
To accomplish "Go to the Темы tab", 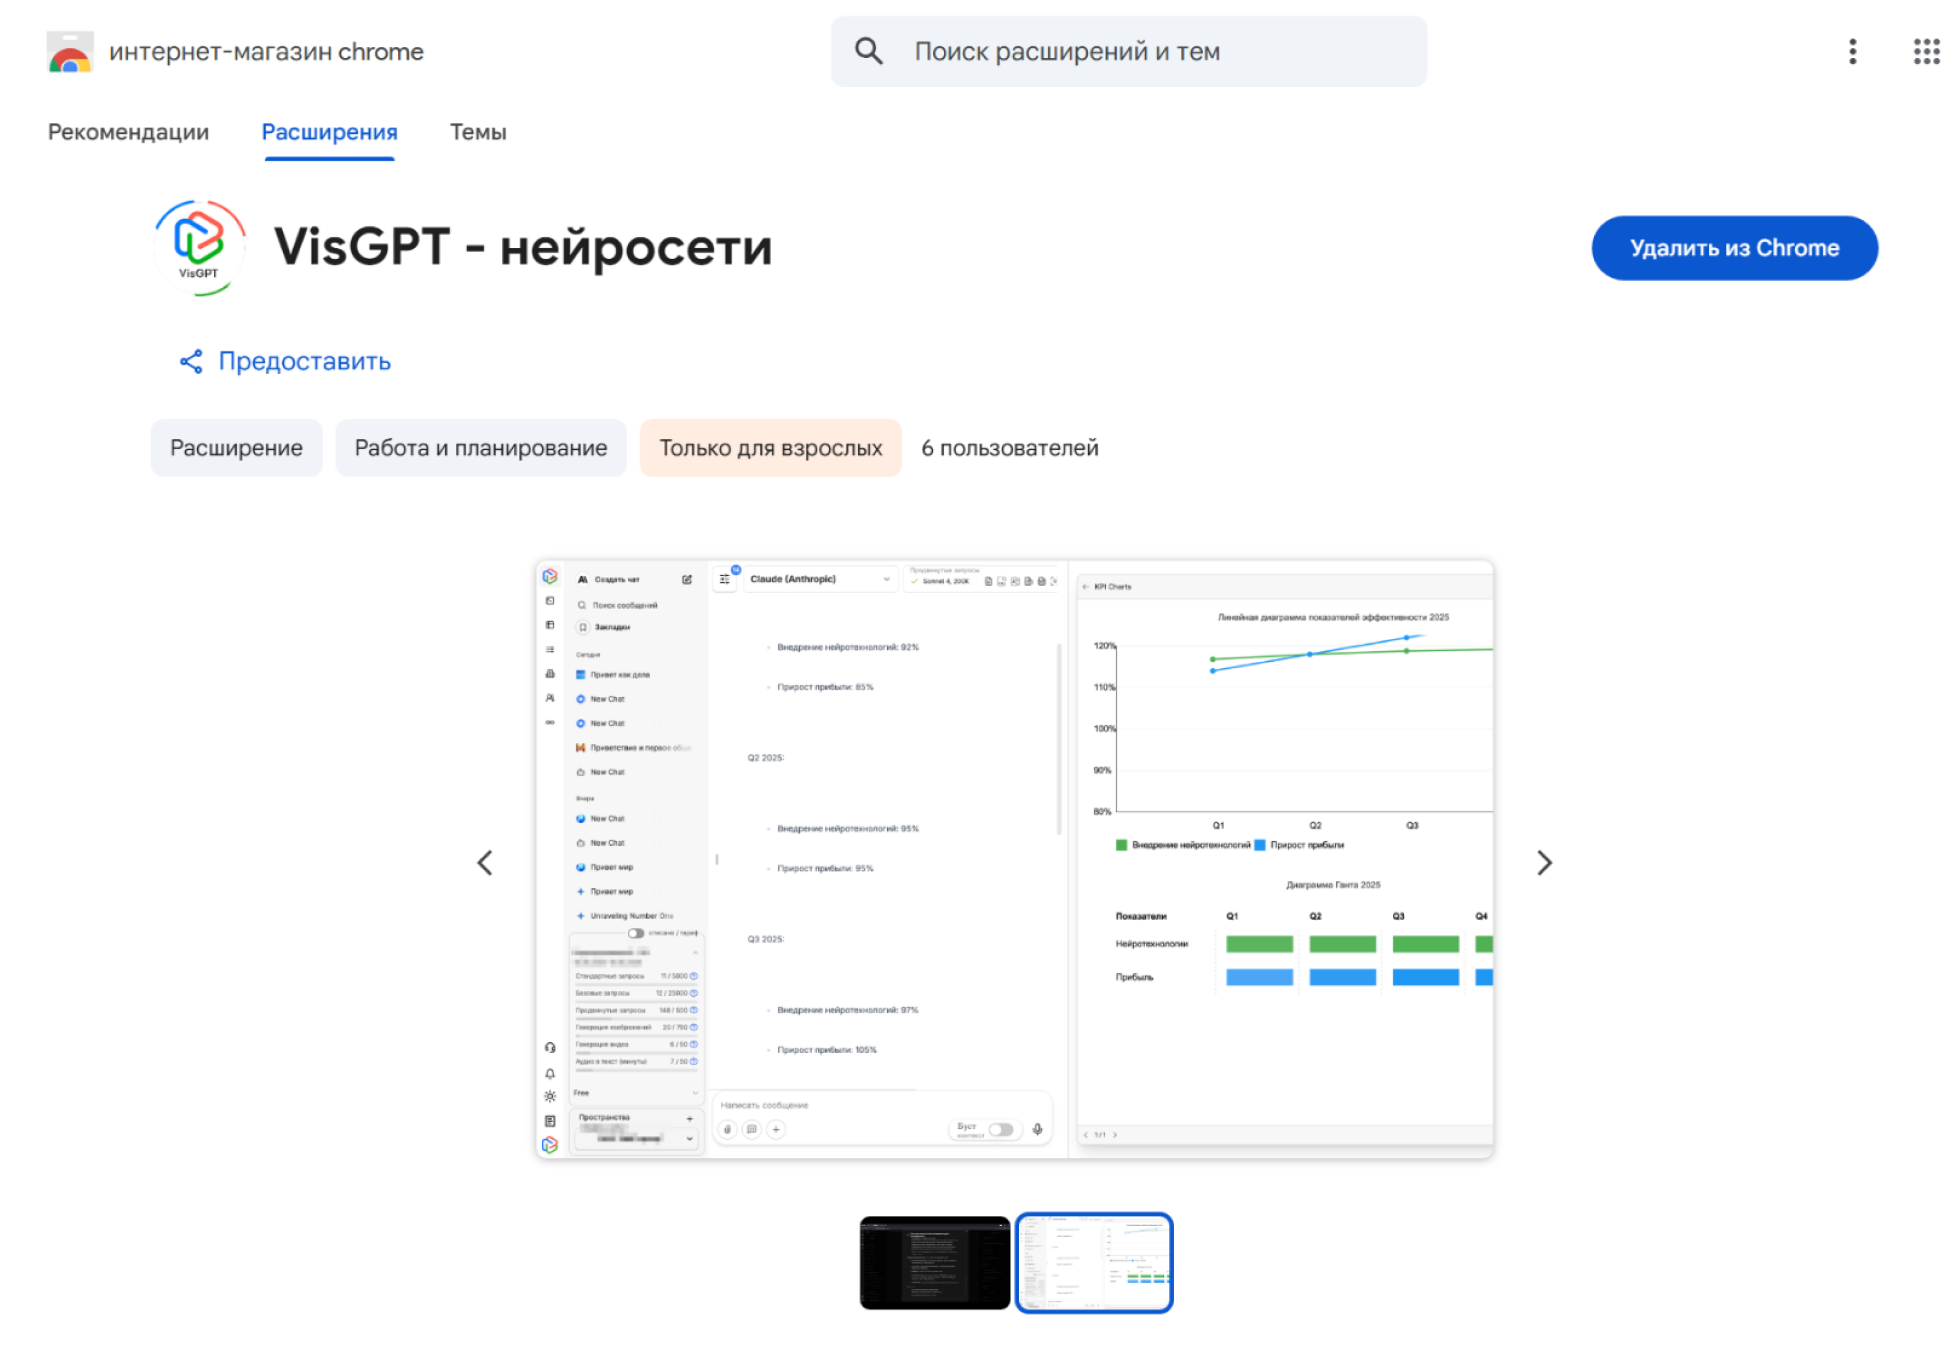I will (x=478, y=132).
